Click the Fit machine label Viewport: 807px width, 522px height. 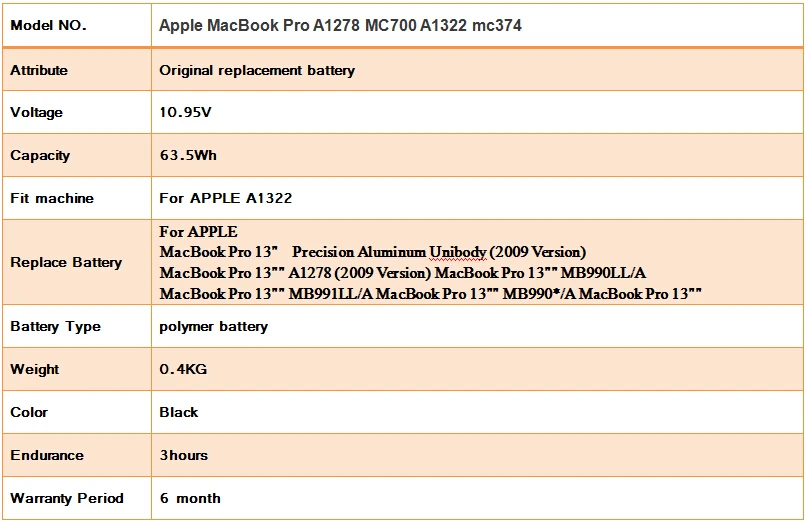52,198
